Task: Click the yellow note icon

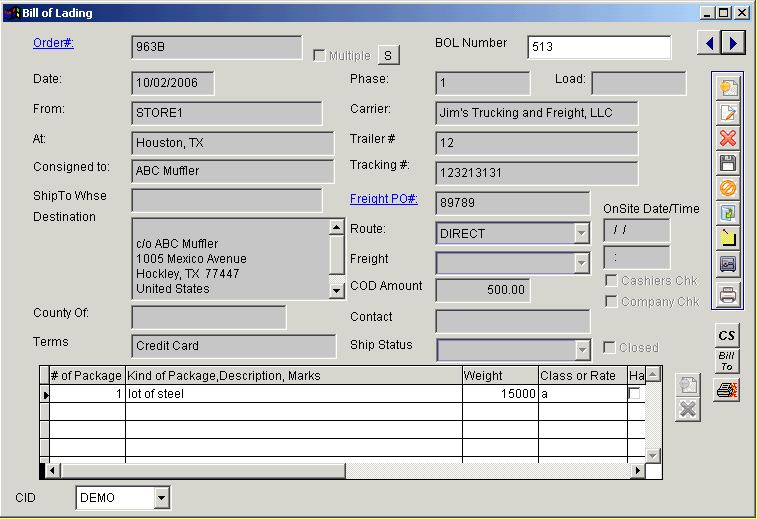Action: (x=728, y=238)
